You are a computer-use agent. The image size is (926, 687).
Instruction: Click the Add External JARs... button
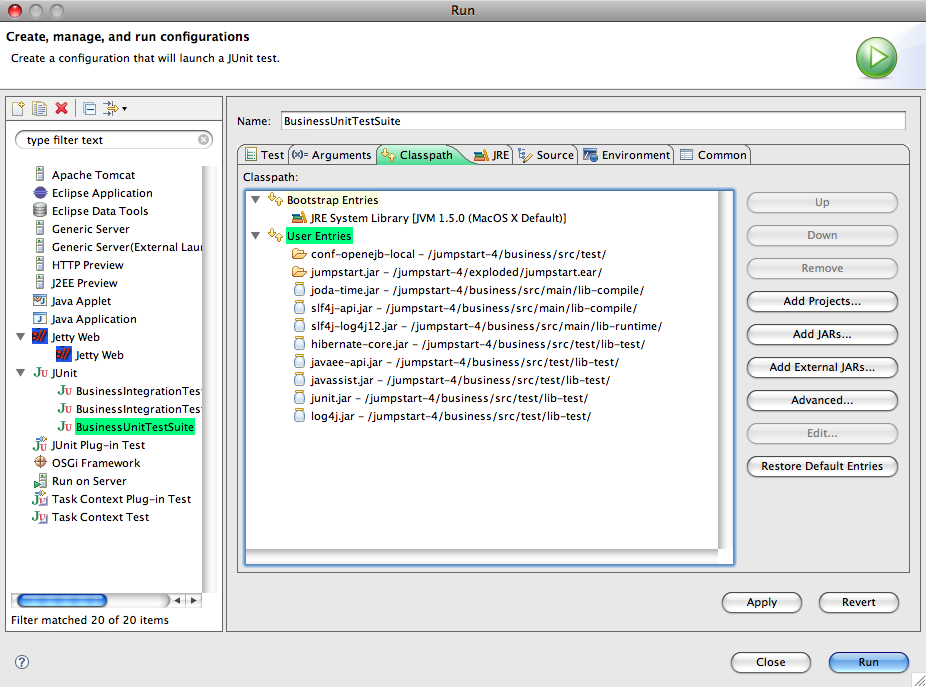pyautogui.click(x=822, y=367)
